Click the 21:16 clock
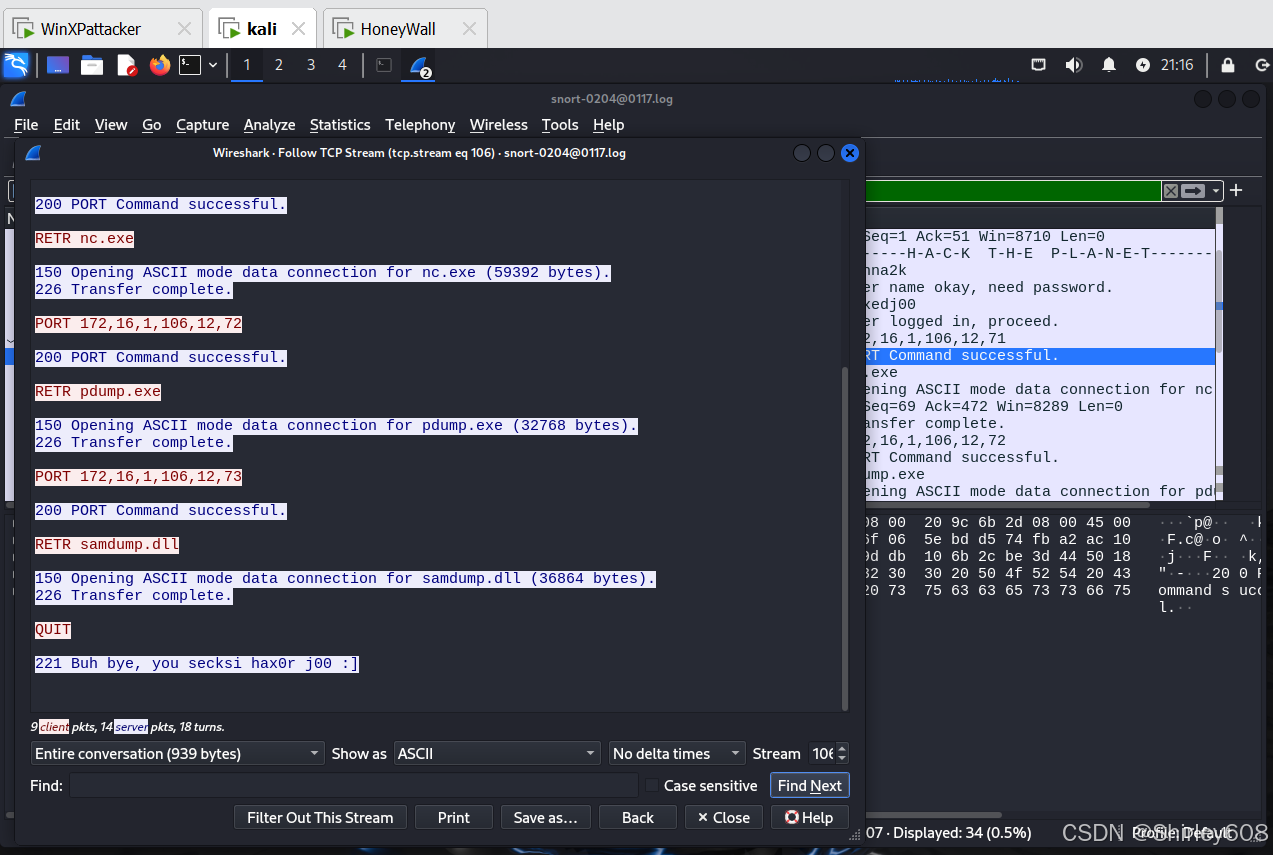Viewport: 1273px width, 855px height. [x=1177, y=65]
